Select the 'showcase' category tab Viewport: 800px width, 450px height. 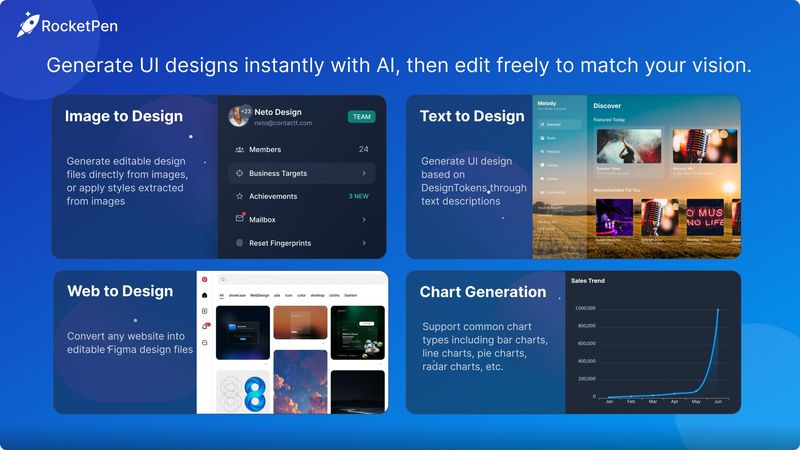point(236,296)
